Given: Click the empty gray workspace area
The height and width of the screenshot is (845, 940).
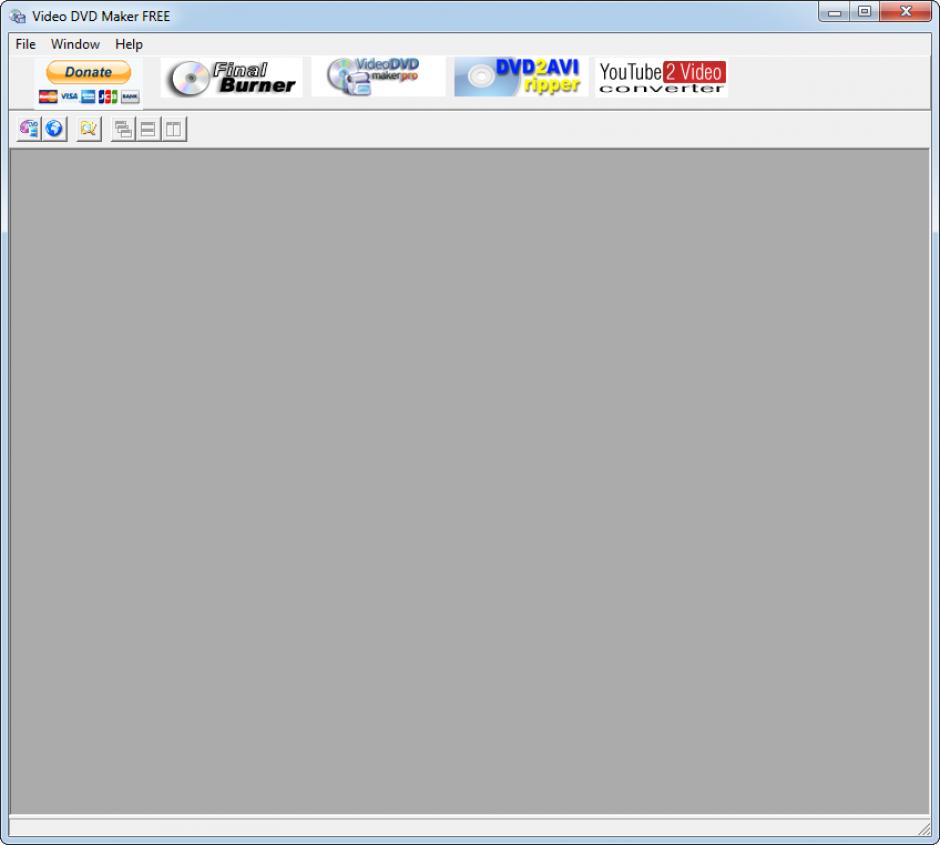Looking at the screenshot, I should point(470,480).
